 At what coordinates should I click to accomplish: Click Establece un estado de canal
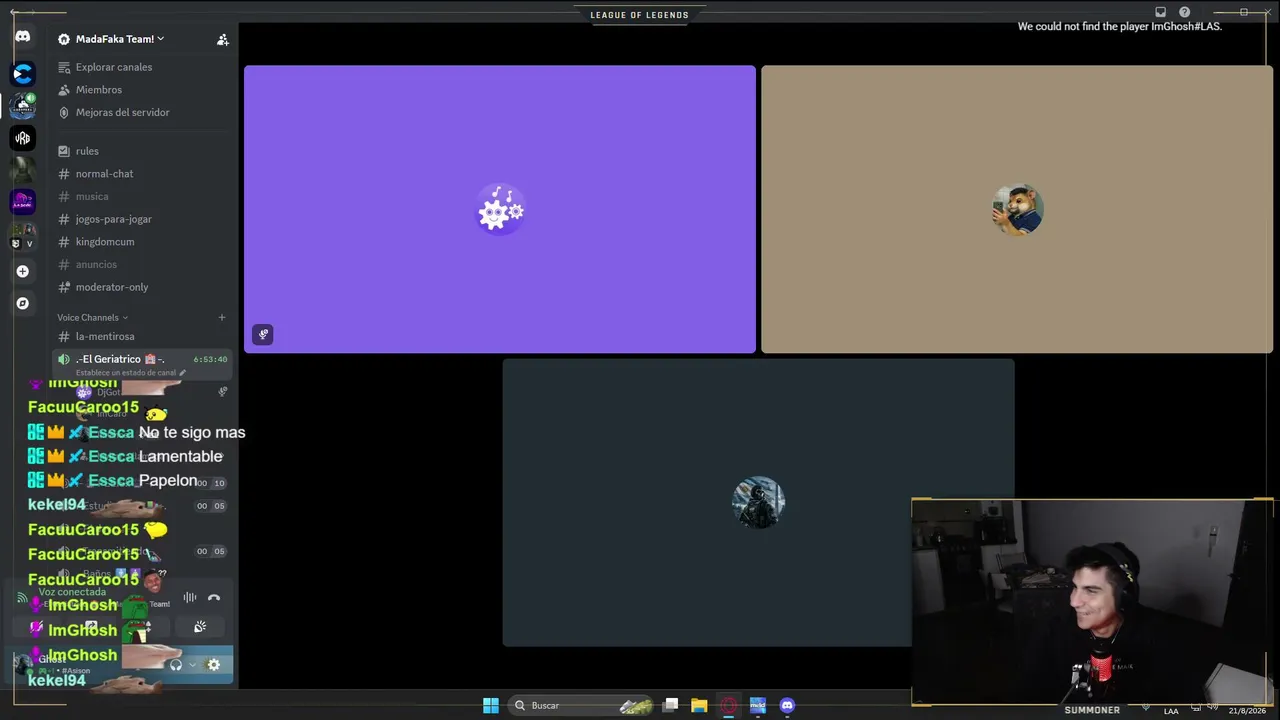click(130, 373)
